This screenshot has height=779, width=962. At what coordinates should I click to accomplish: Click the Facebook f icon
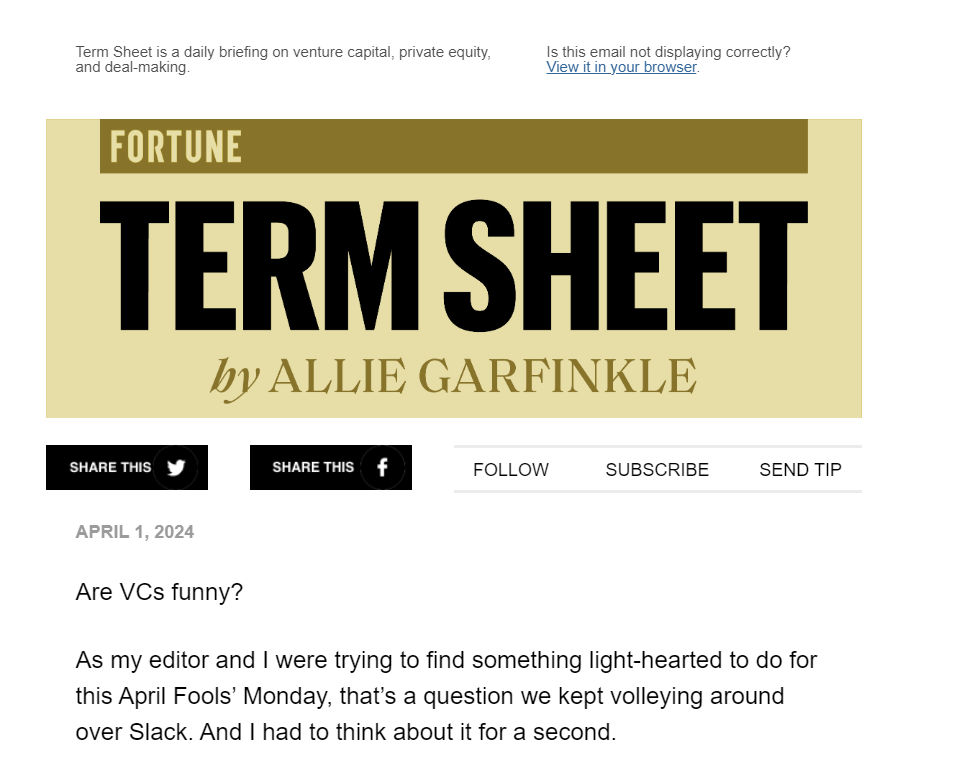[x=382, y=467]
